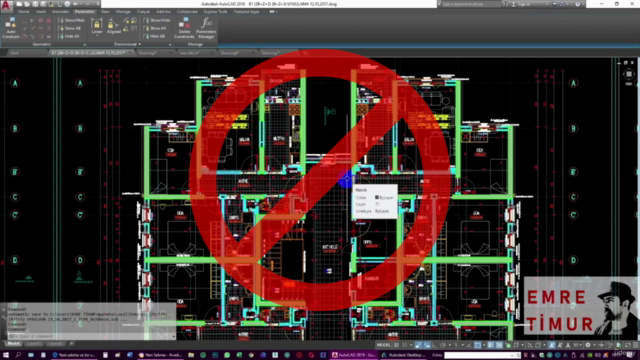Click the workspace switching gear icon
Image resolution: width=640 pixels, height=360 pixels.
pos(588,345)
